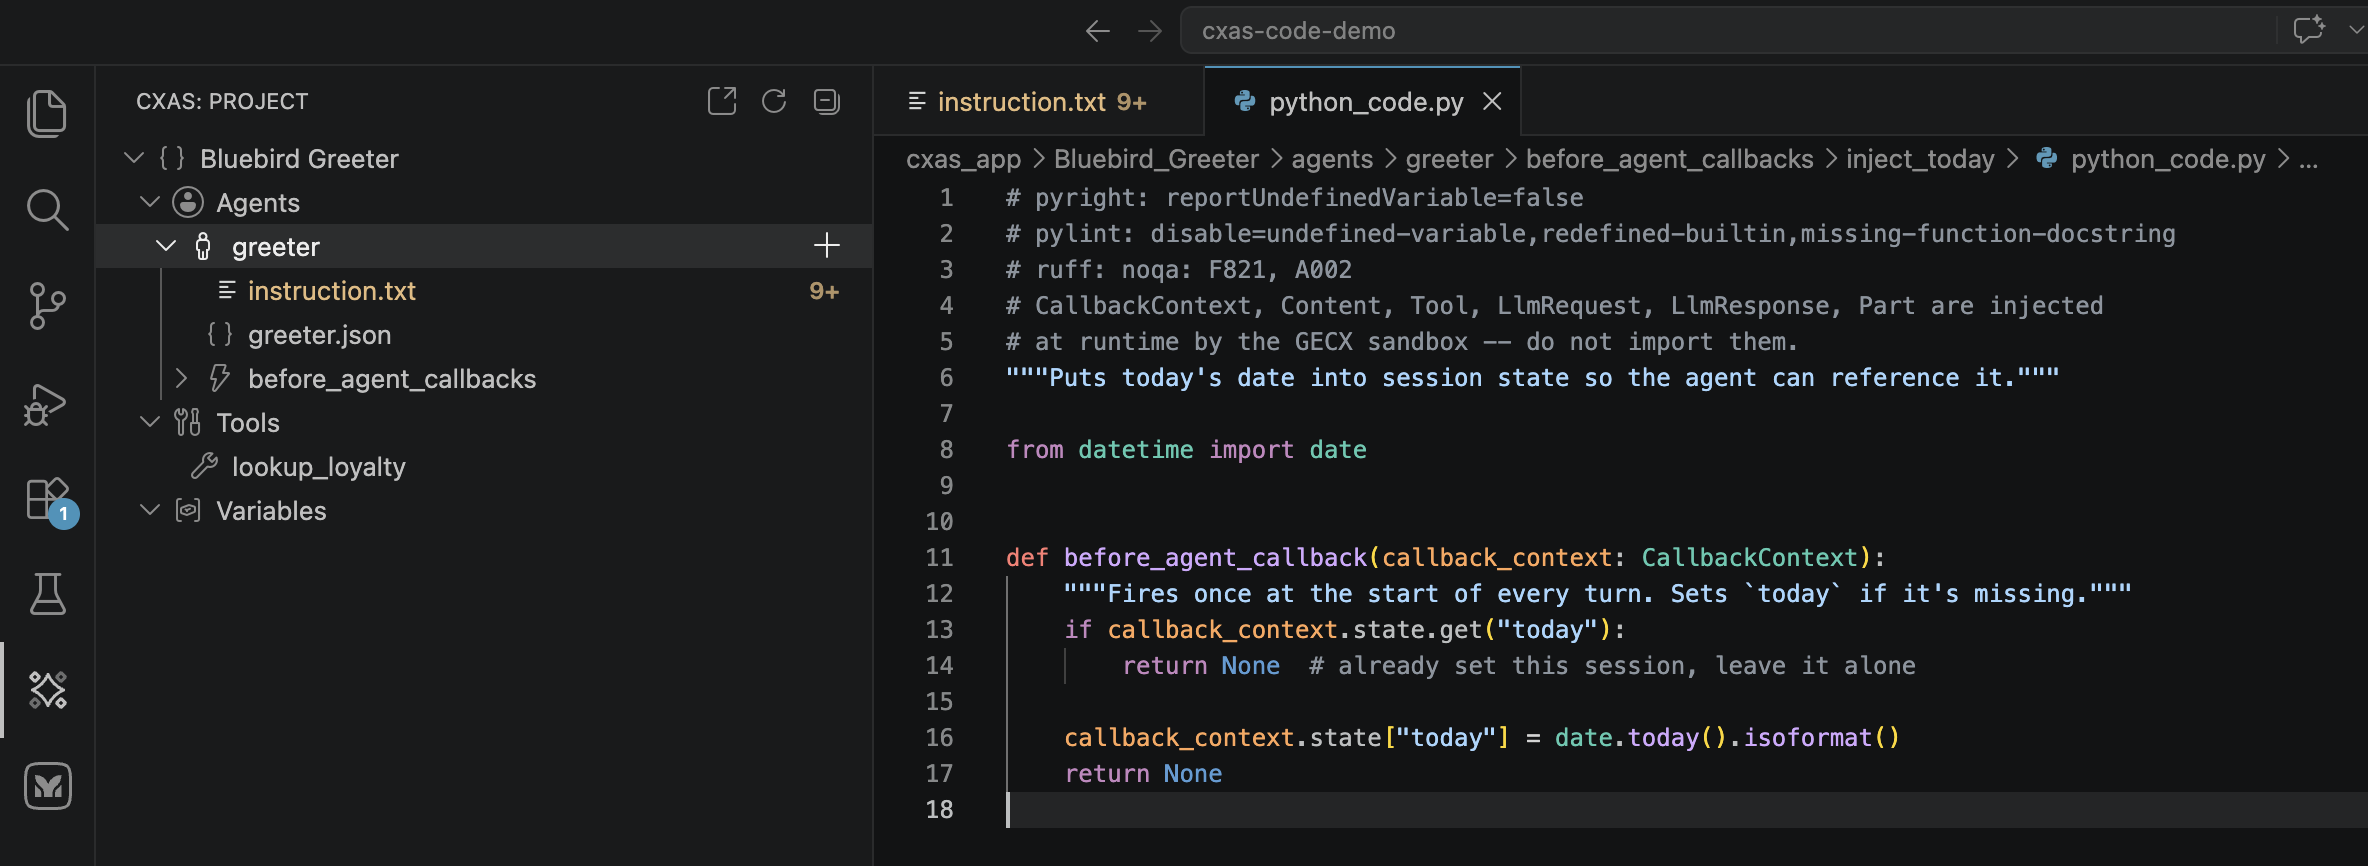Open Source Control view
This screenshot has height=866, width=2368.
point(47,306)
